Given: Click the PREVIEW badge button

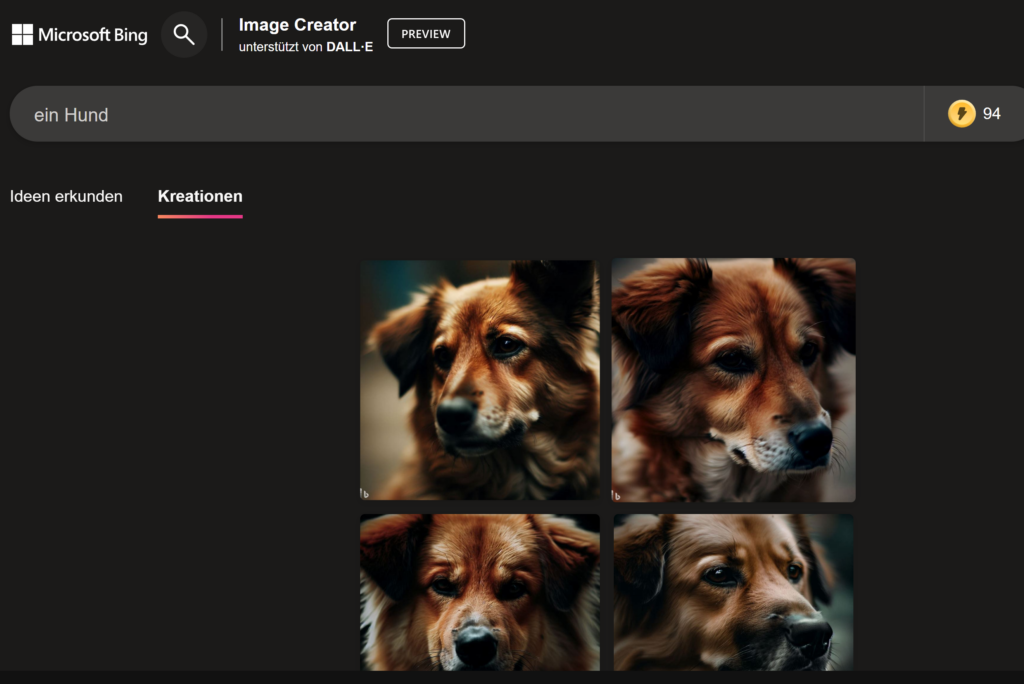Looking at the screenshot, I should click(426, 33).
